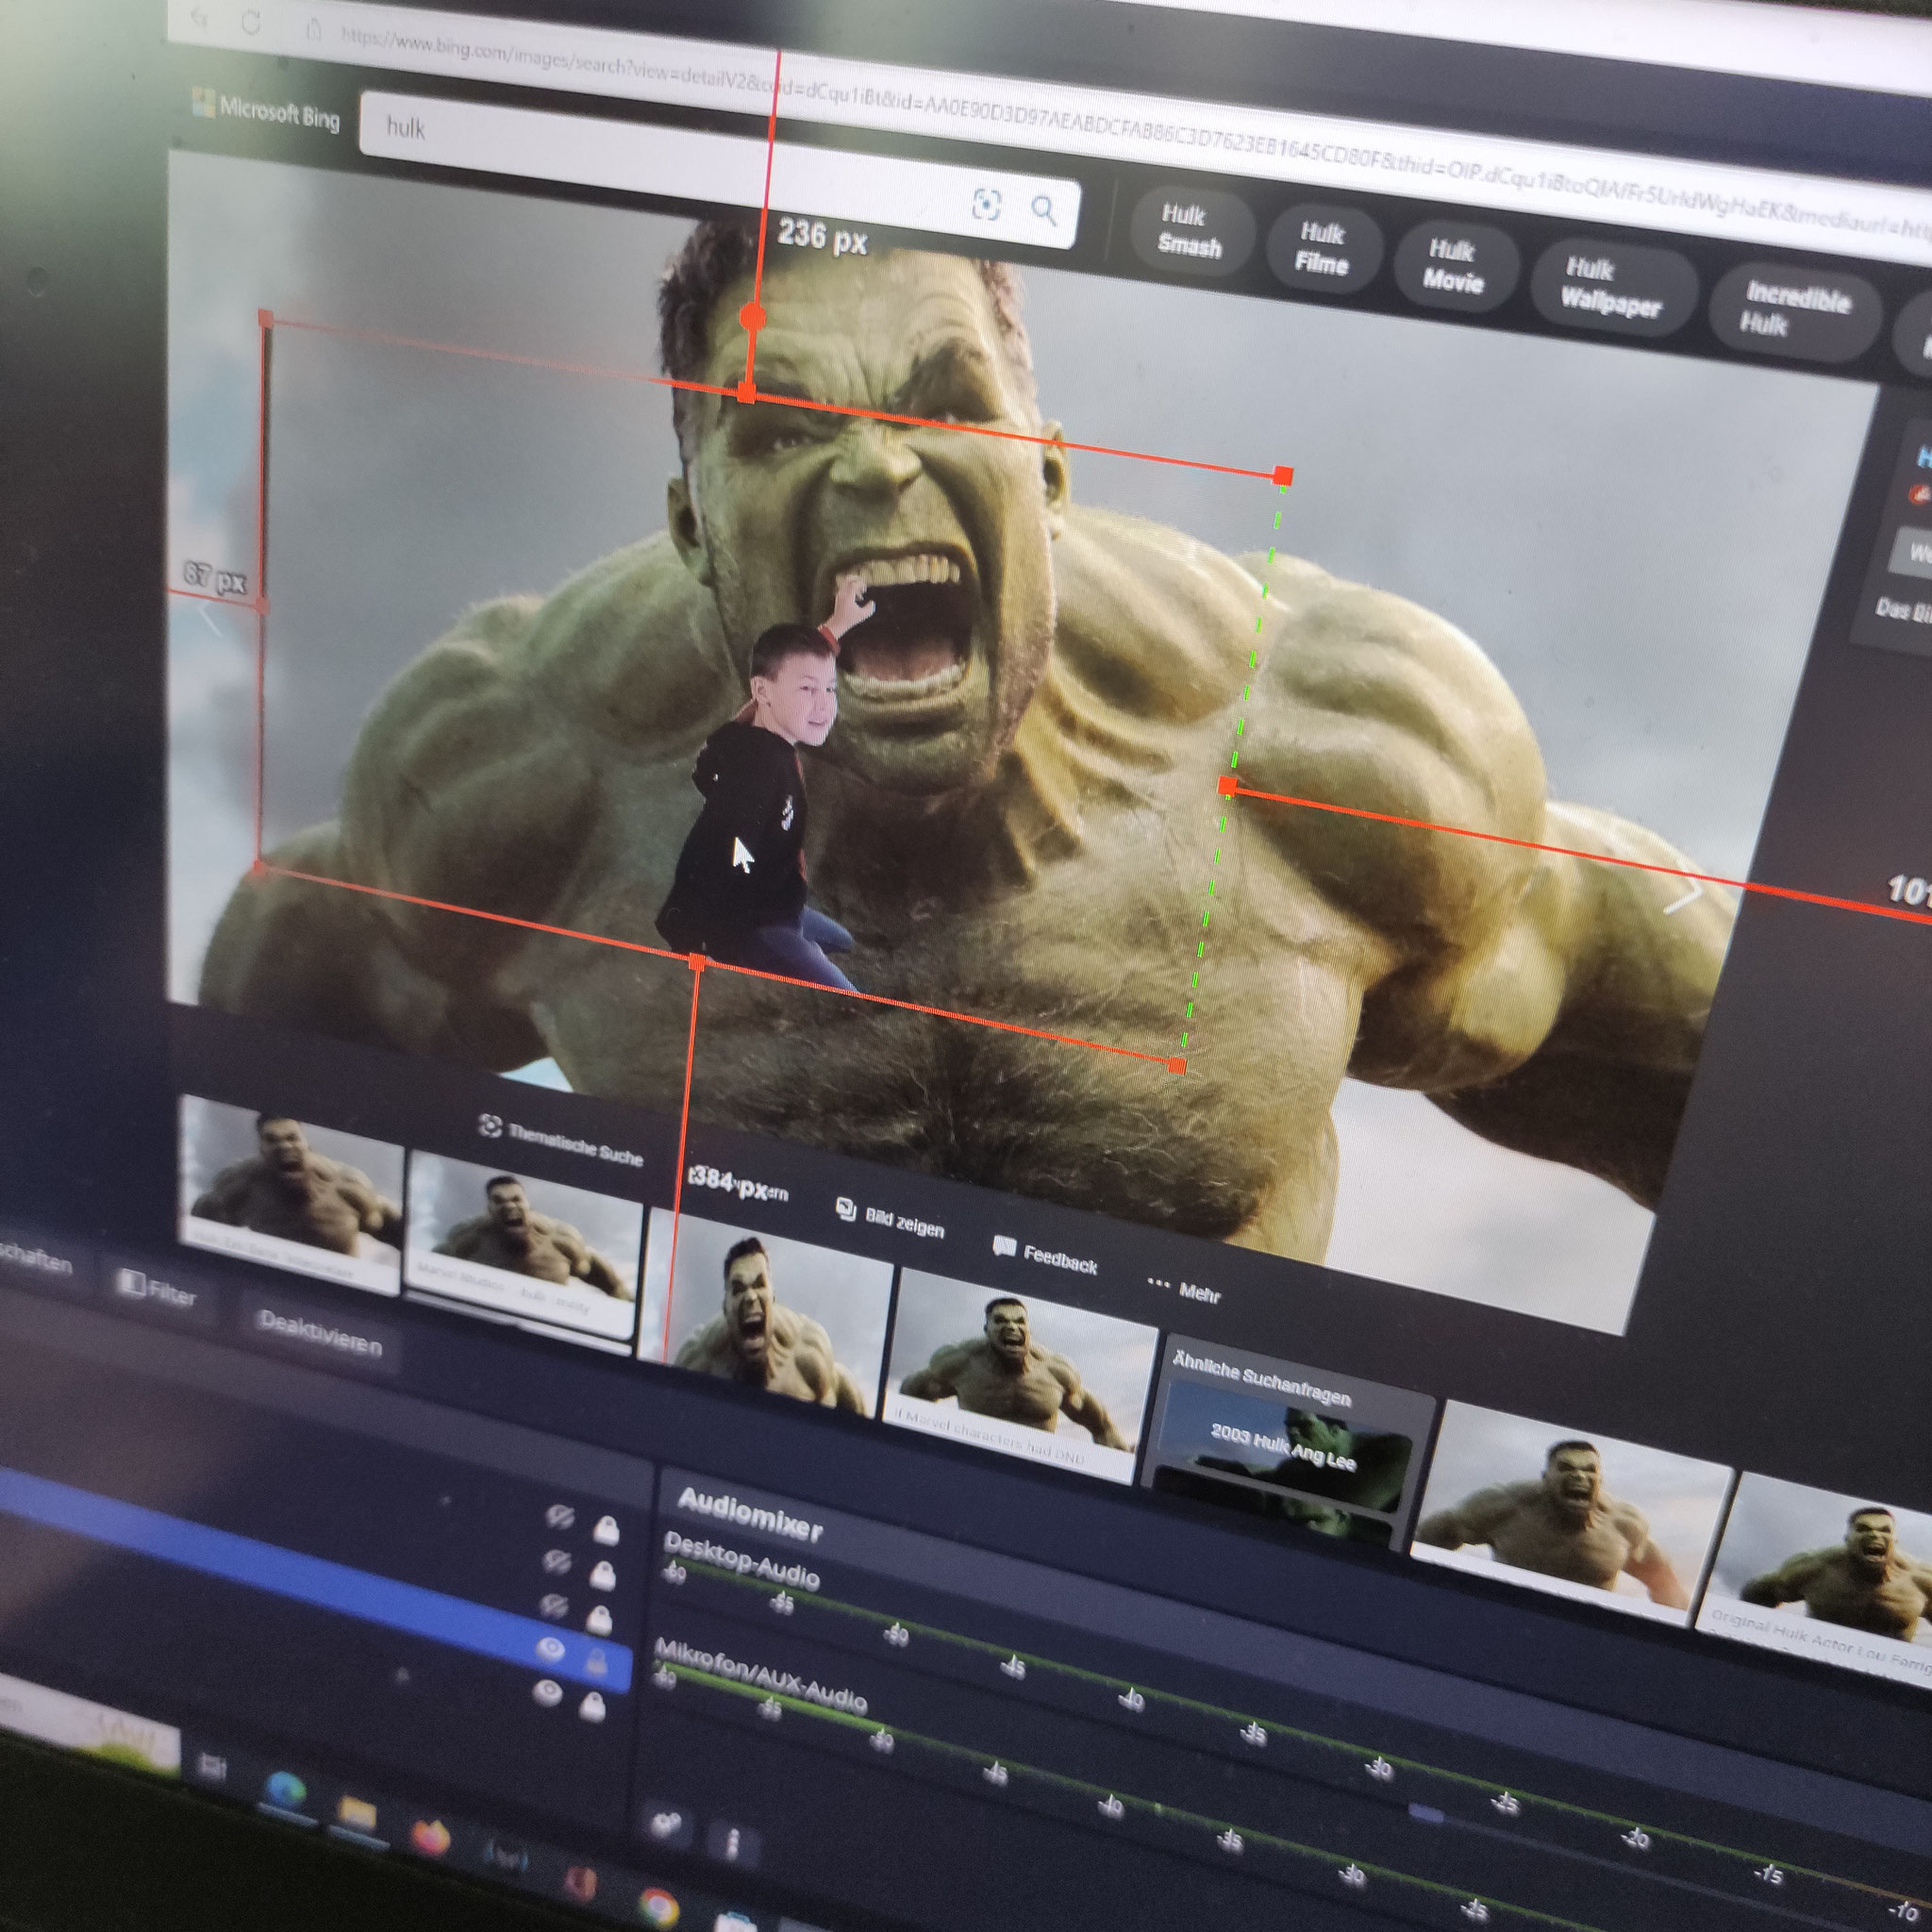This screenshot has width=1932, height=1932.
Task: Expand the Mehr options menu
Action: pos(1184,1290)
